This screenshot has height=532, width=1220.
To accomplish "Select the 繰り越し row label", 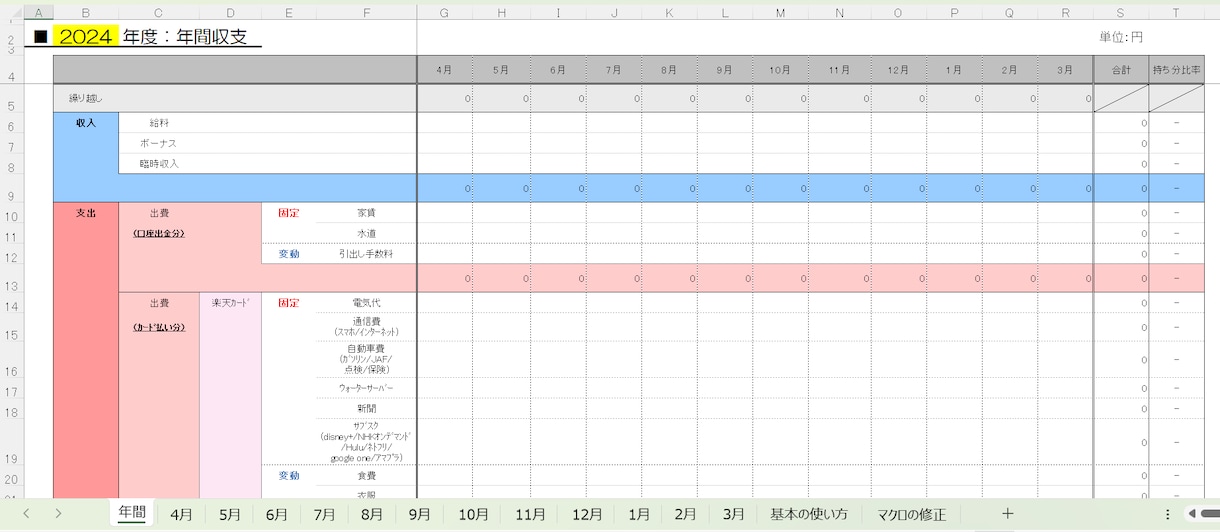I will tap(85, 99).
